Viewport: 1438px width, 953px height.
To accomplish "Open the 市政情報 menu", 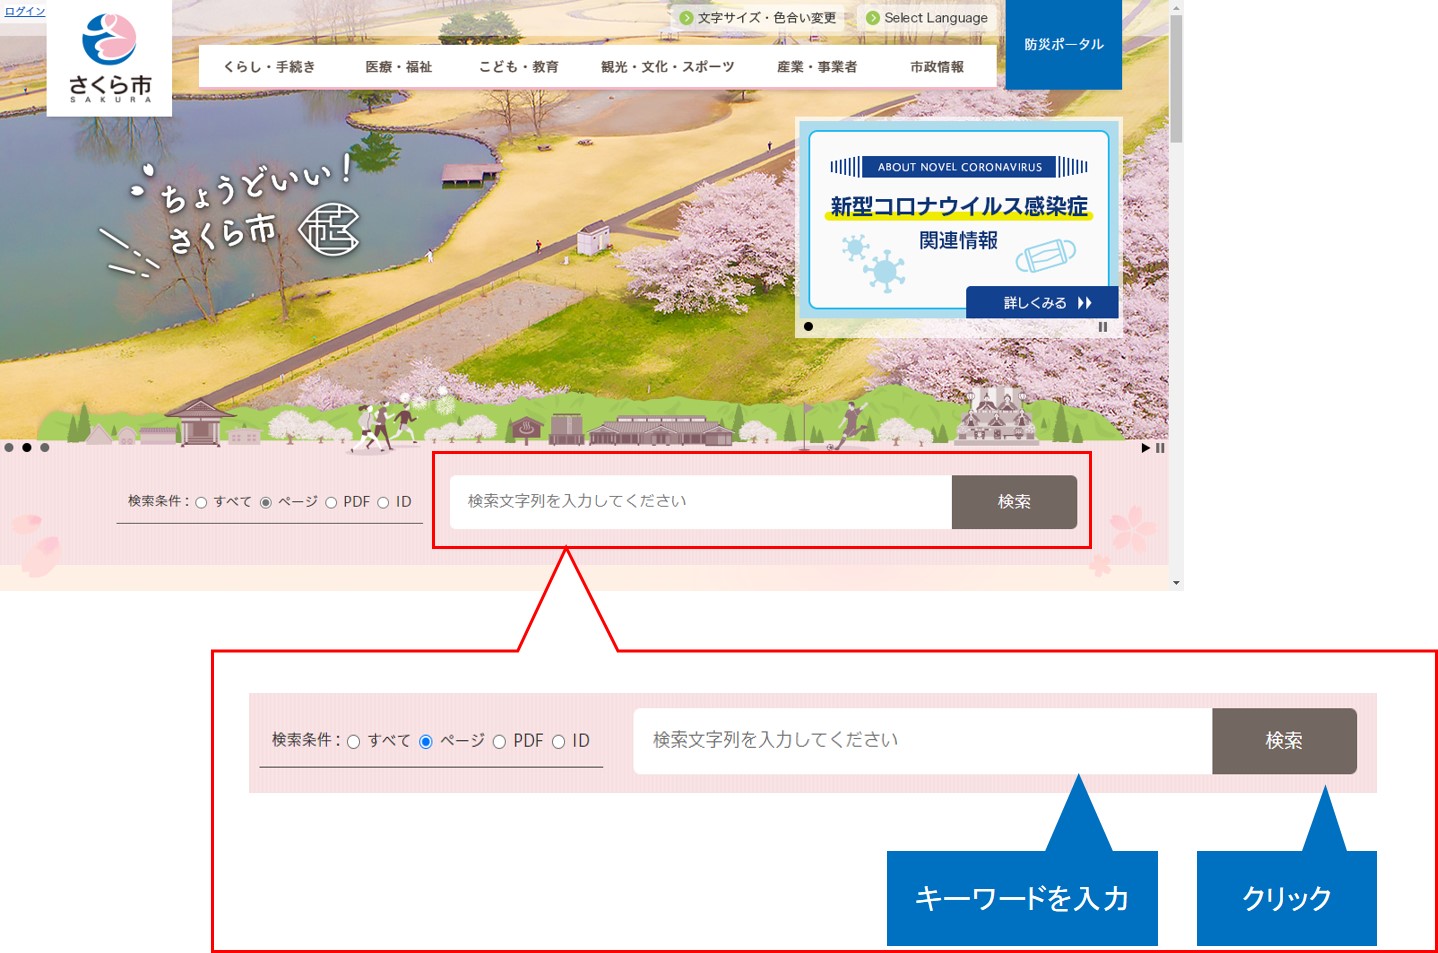I will tap(938, 66).
